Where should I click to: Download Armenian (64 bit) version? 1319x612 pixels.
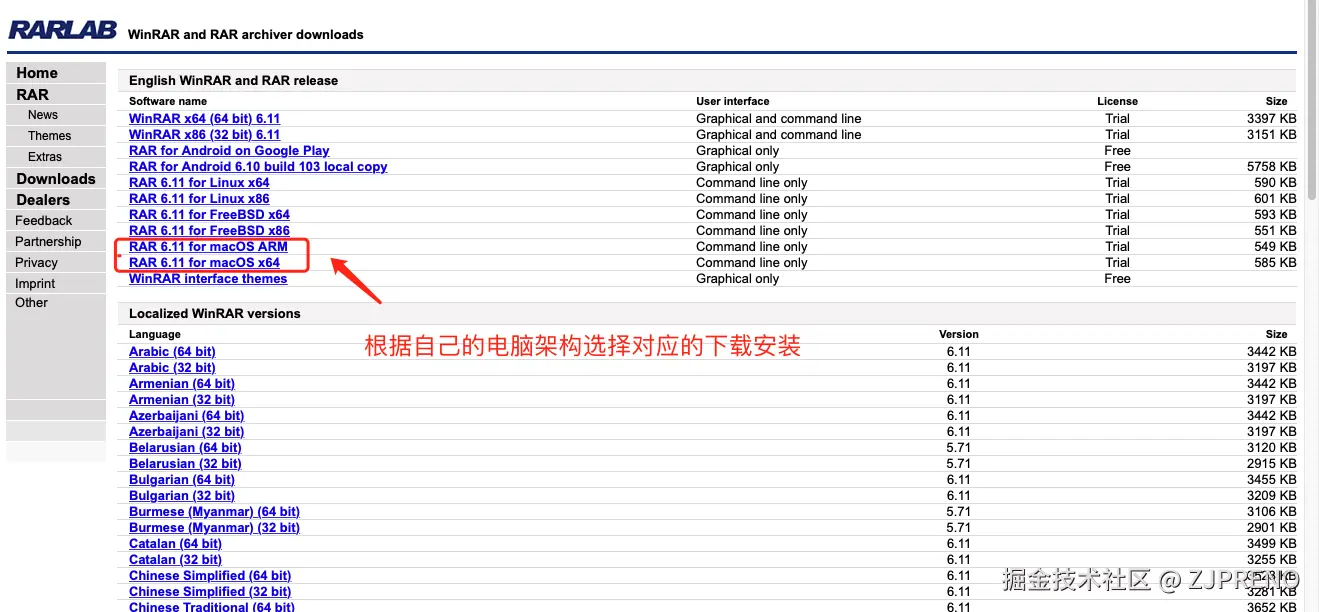[x=182, y=384]
